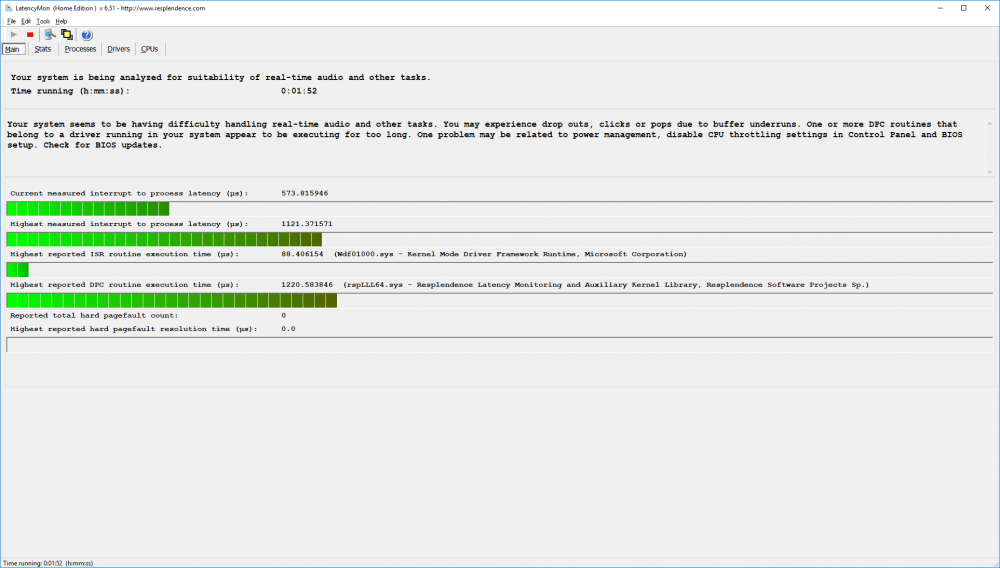Switch to the Drivers tab
1000x568 pixels.
118,49
